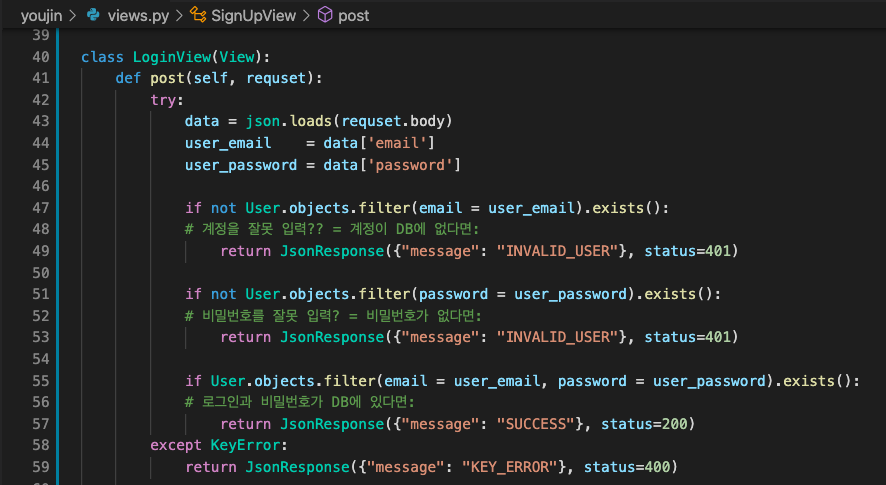Click the Python file icon in breadcrumb
The width and height of the screenshot is (886, 485).
point(93,15)
